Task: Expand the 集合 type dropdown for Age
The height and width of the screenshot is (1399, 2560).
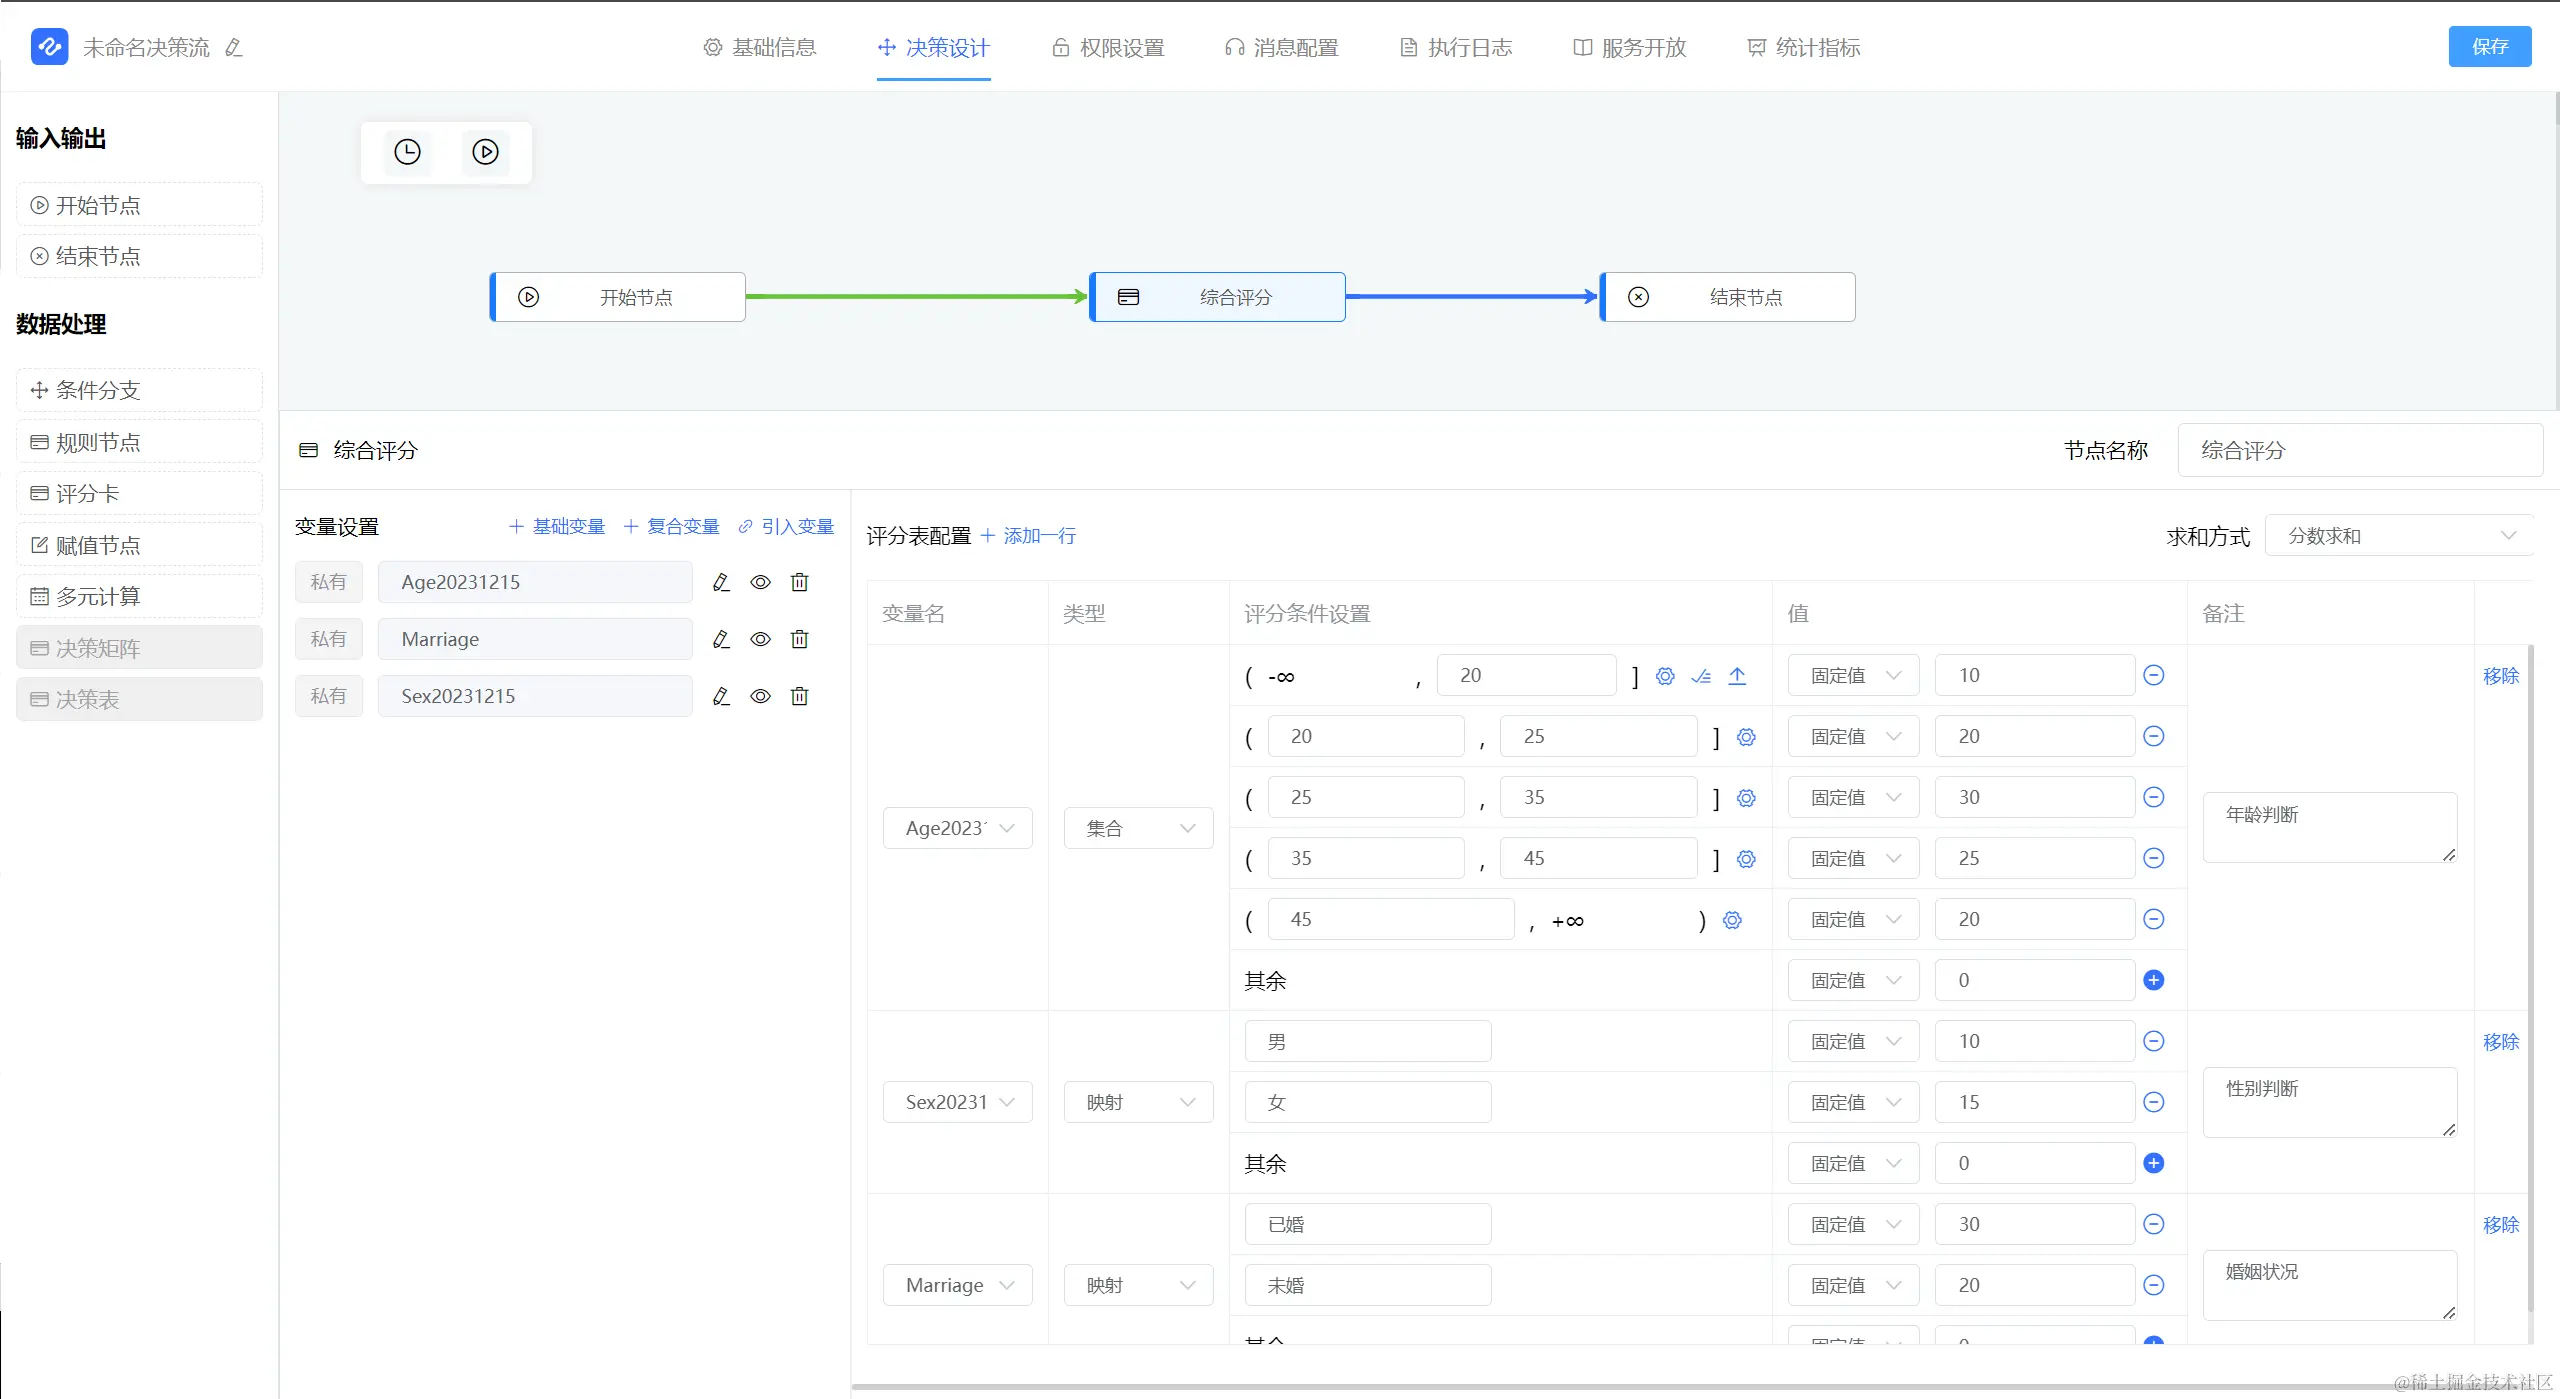Action: 1139,828
